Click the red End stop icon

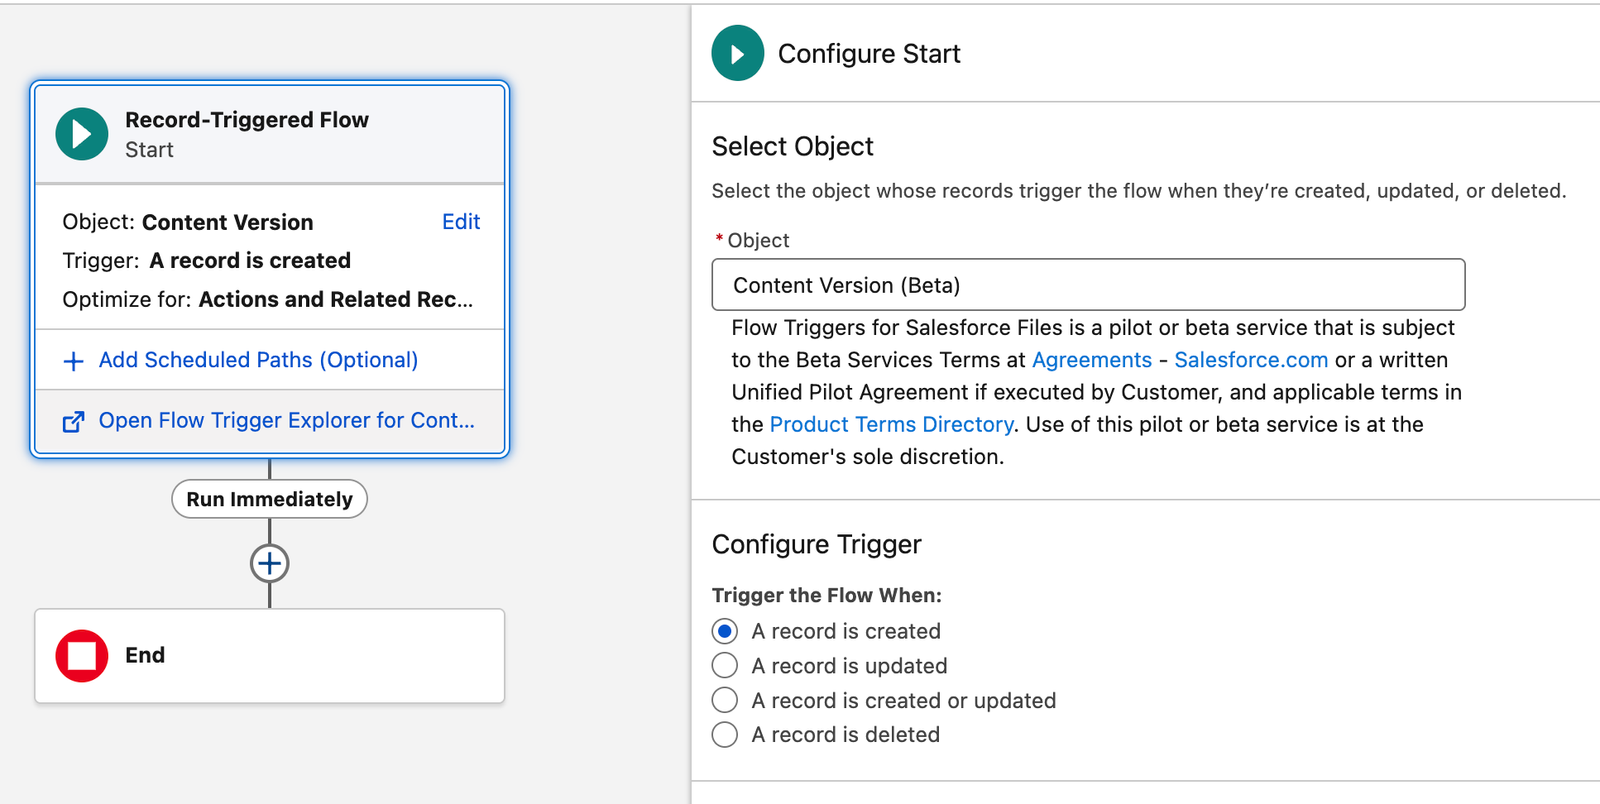coord(82,656)
